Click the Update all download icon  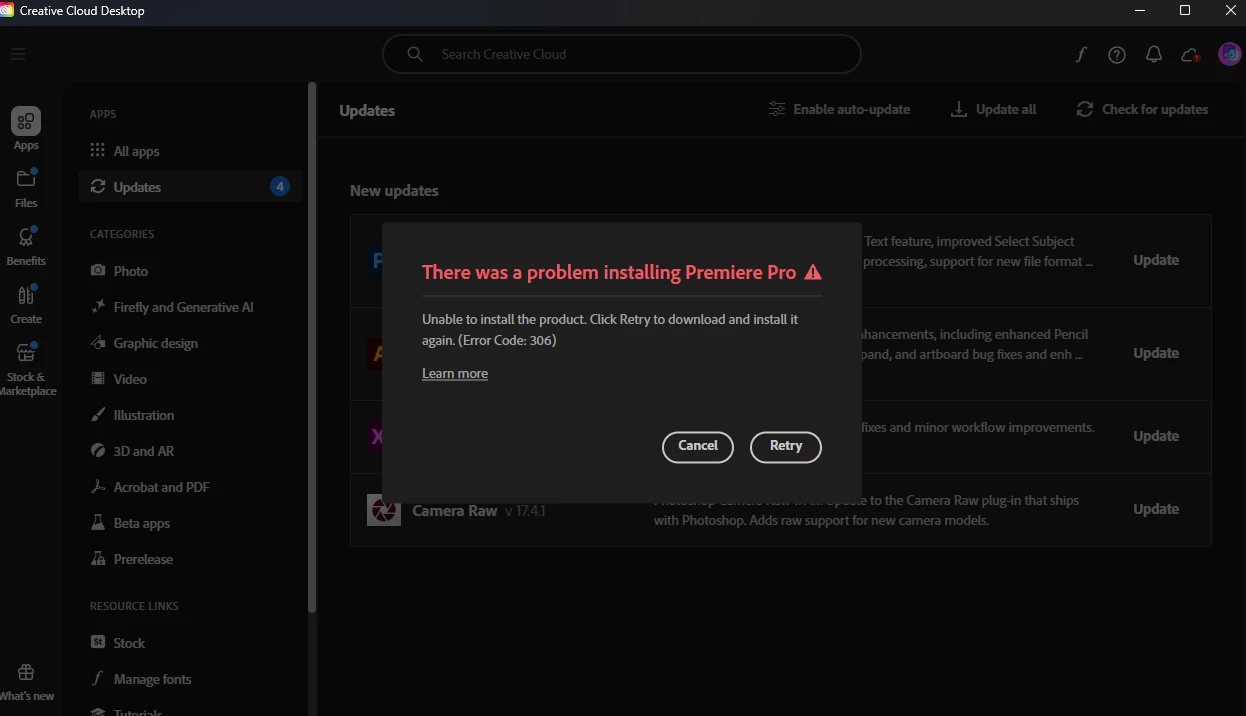[959, 109]
